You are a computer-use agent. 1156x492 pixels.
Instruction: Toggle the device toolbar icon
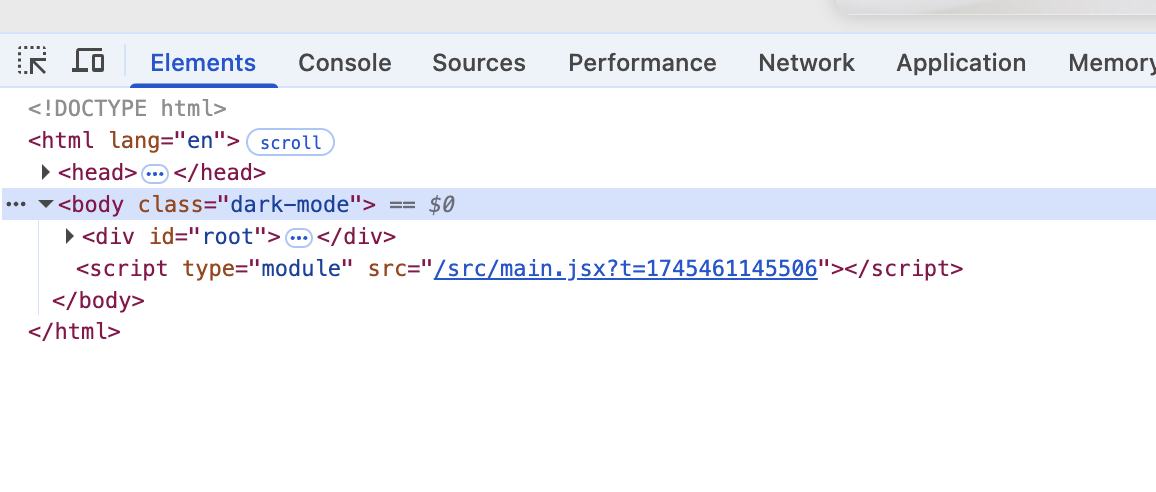click(x=88, y=60)
